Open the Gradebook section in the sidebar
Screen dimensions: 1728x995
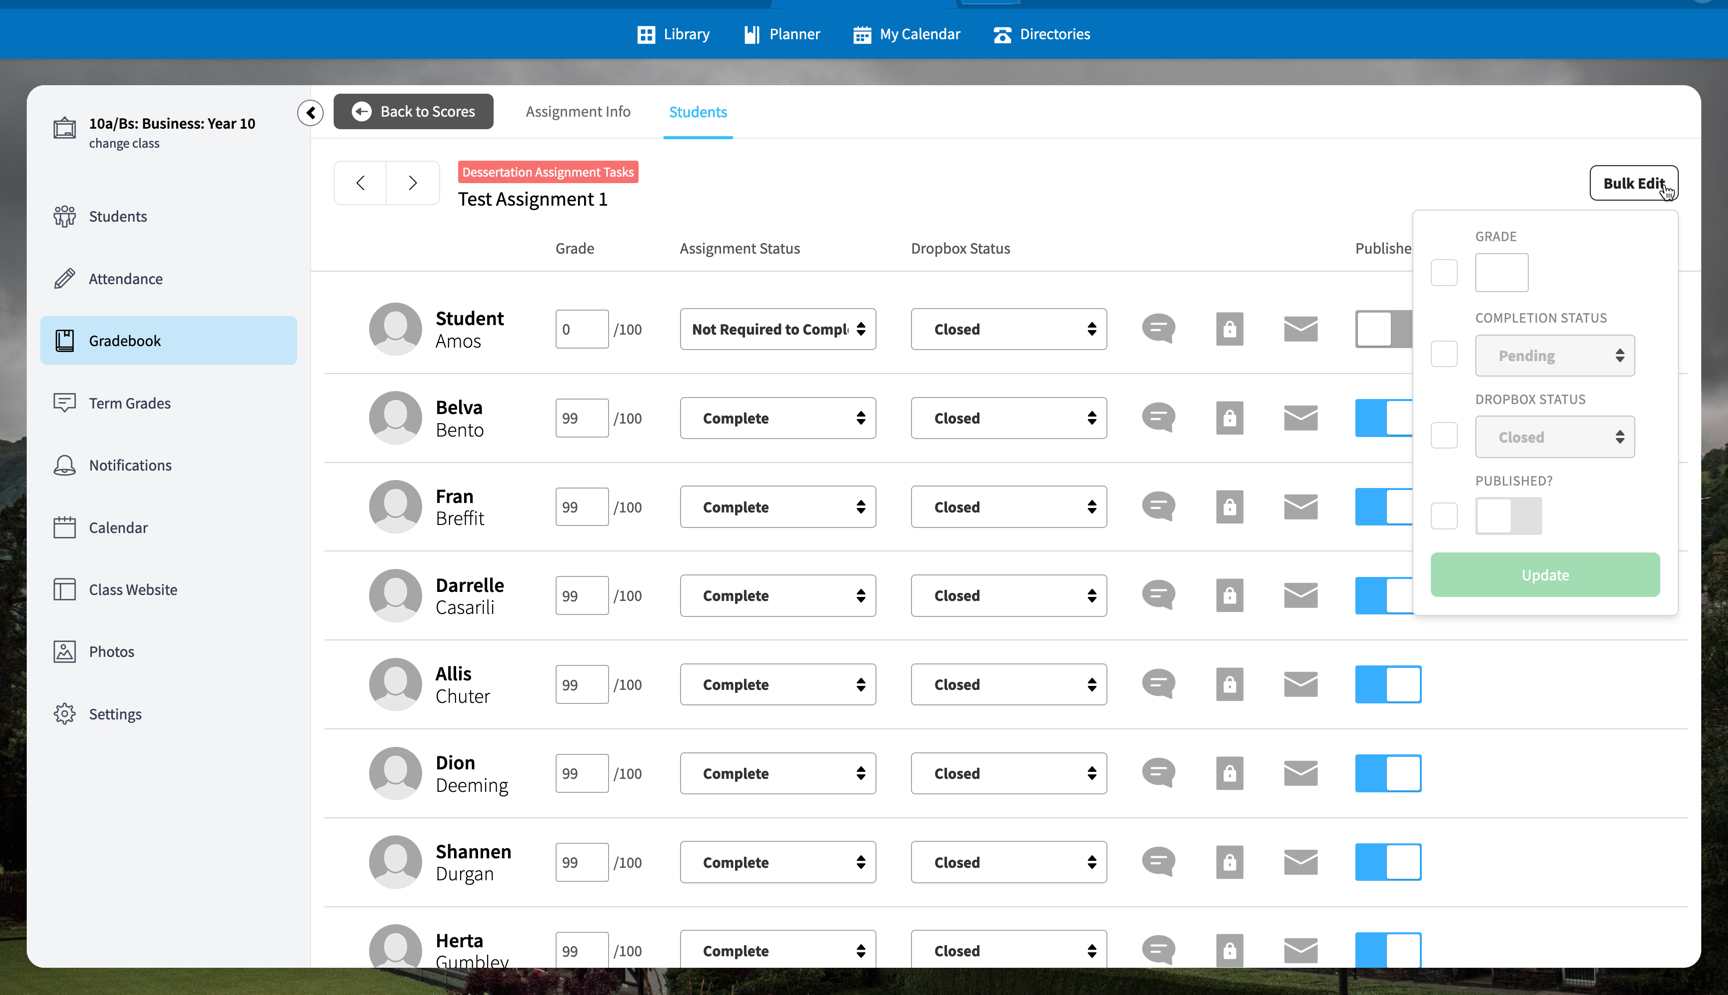coord(124,340)
